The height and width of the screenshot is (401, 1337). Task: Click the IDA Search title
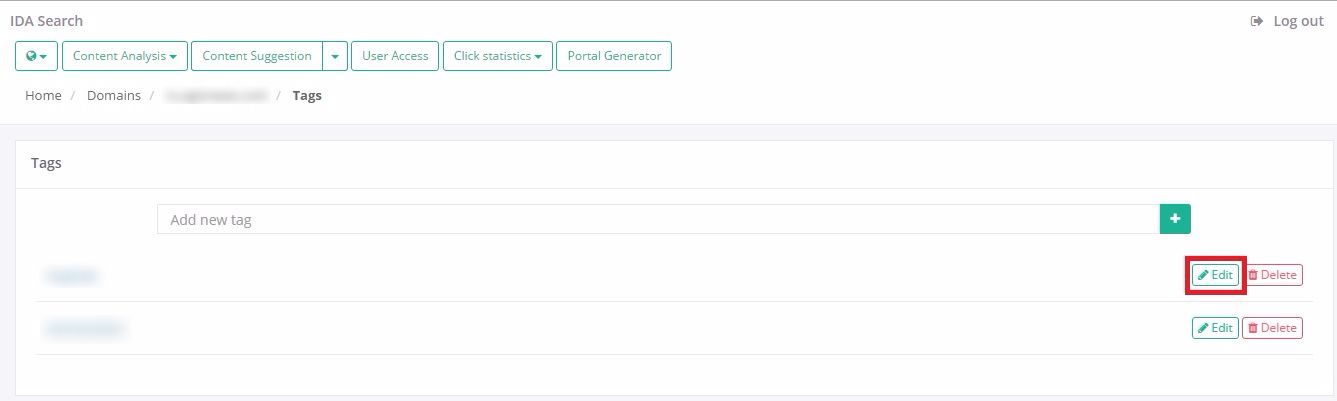point(47,21)
